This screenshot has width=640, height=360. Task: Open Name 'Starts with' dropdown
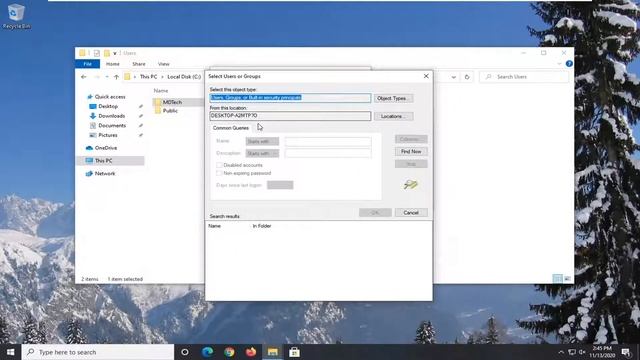[x=262, y=141]
